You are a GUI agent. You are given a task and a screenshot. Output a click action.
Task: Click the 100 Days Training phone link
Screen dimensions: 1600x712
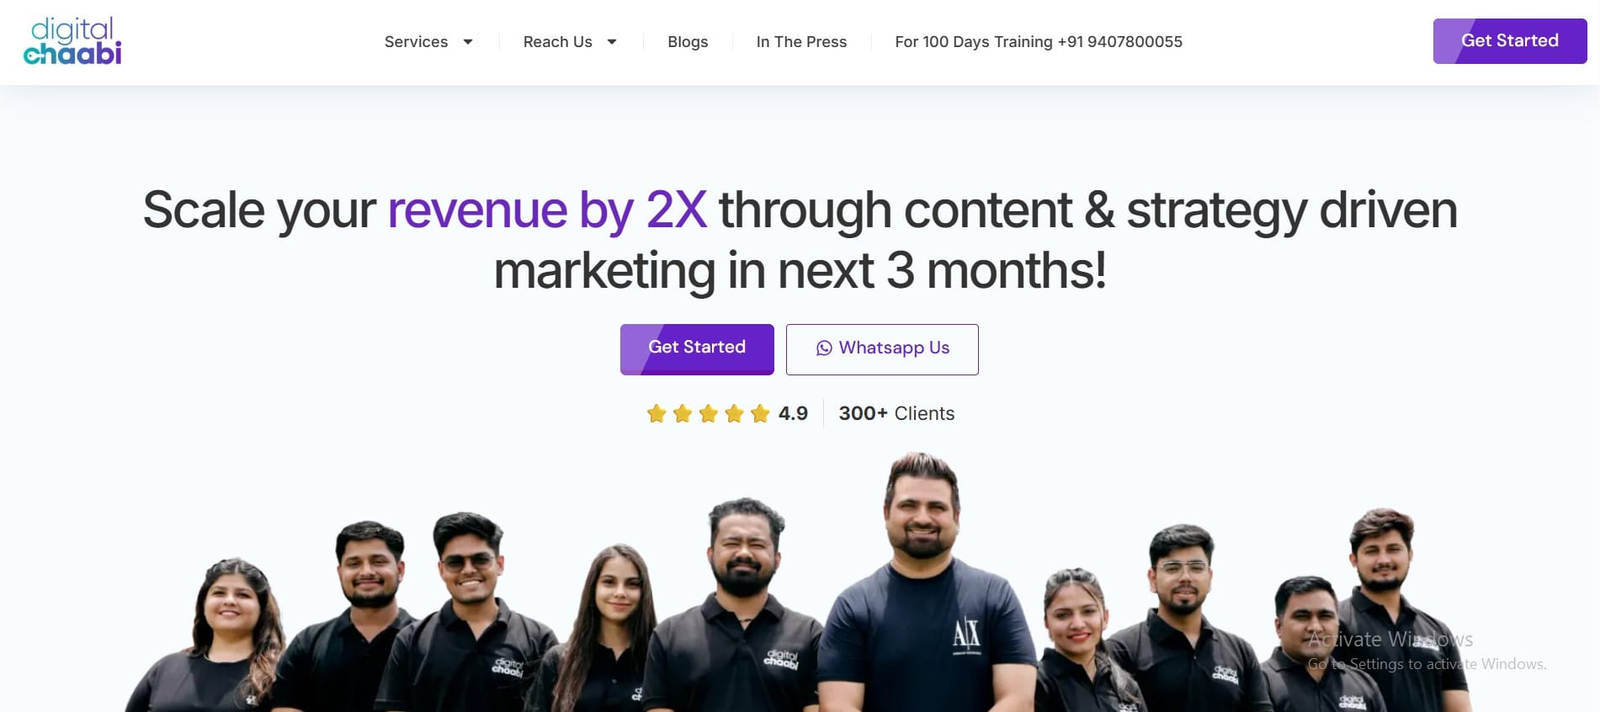click(x=1038, y=42)
